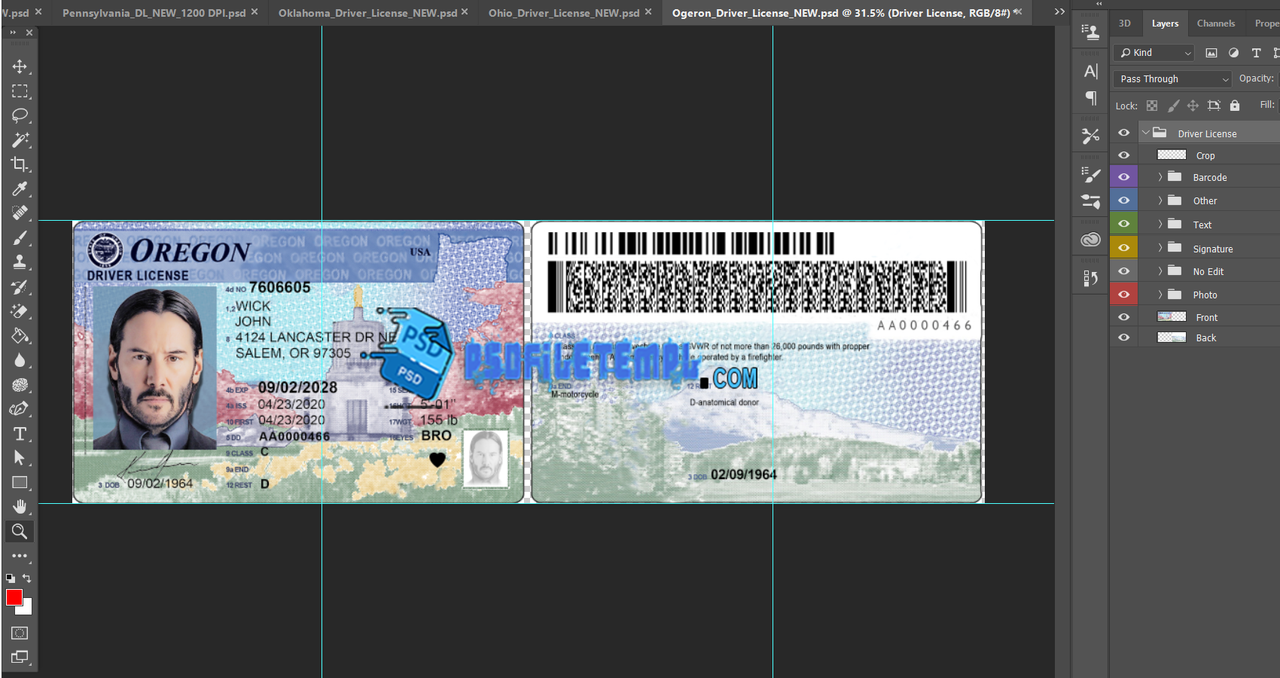
Task: Hide the Back layer
Action: tap(1124, 337)
